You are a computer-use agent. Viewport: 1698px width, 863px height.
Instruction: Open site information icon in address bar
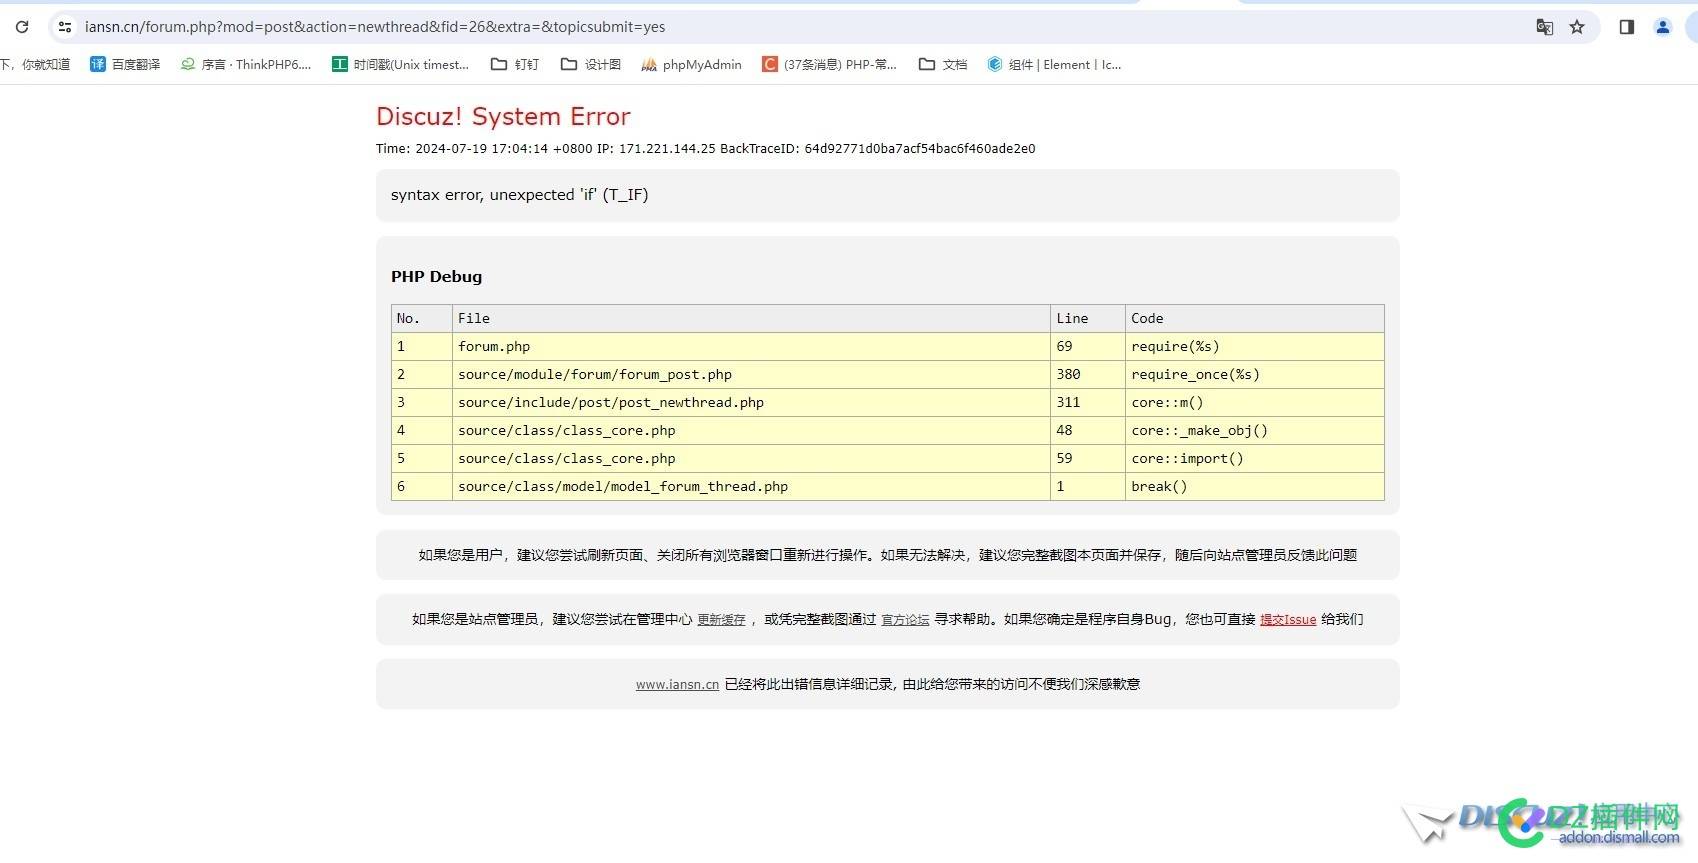(x=65, y=27)
